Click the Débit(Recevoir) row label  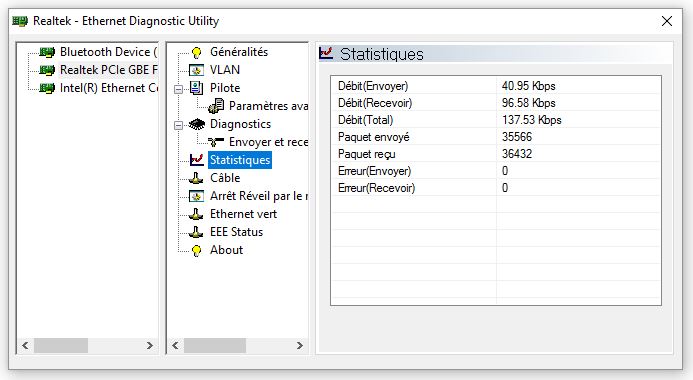[x=375, y=103]
